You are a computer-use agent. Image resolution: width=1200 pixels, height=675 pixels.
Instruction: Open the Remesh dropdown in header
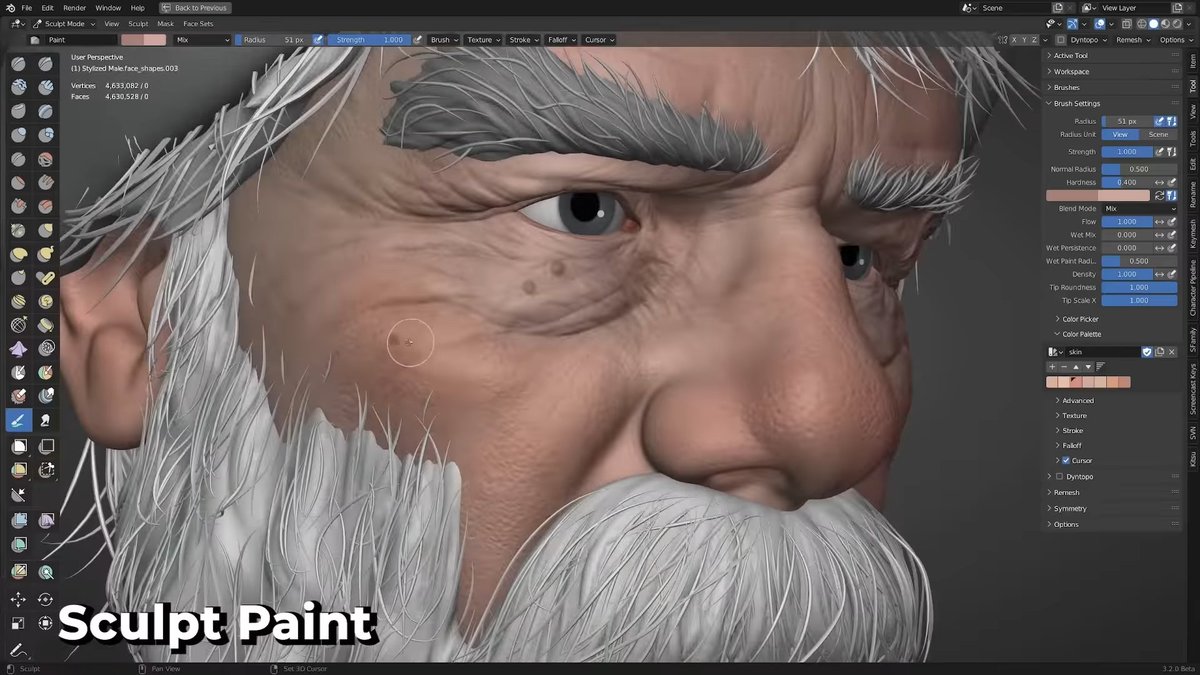[x=1132, y=40]
